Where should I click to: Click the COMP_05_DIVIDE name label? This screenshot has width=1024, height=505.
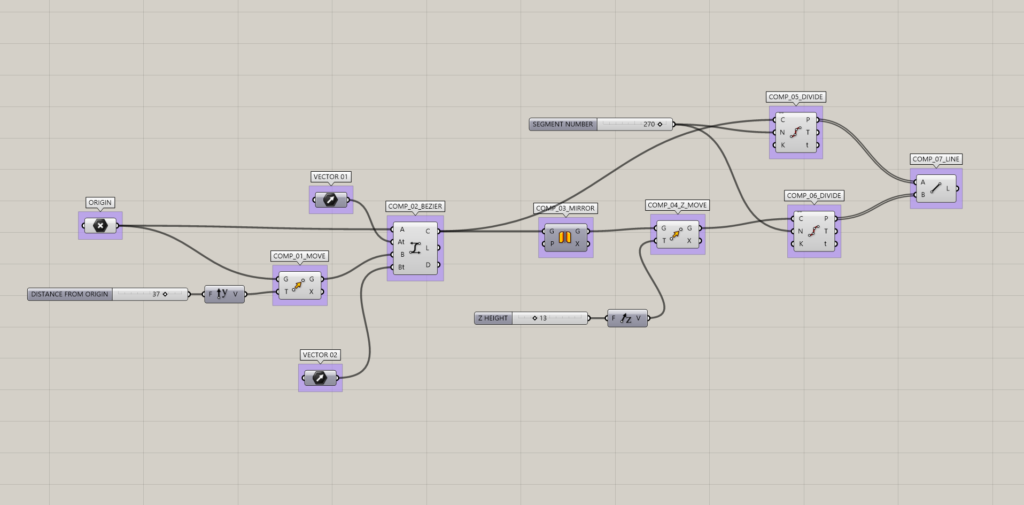click(x=795, y=97)
